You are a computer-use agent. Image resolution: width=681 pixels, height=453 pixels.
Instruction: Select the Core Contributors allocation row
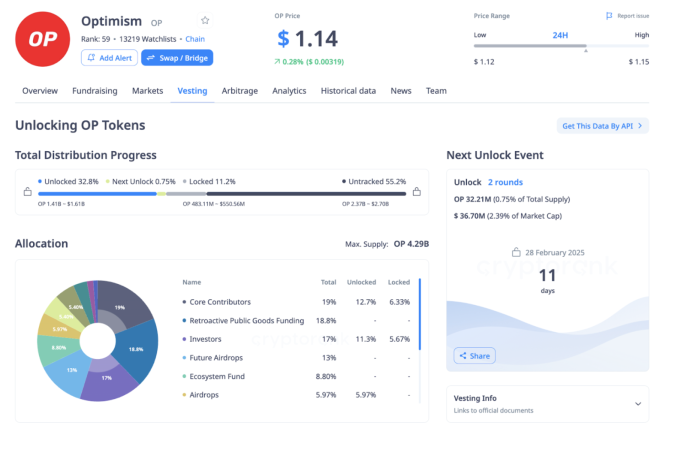(296, 302)
